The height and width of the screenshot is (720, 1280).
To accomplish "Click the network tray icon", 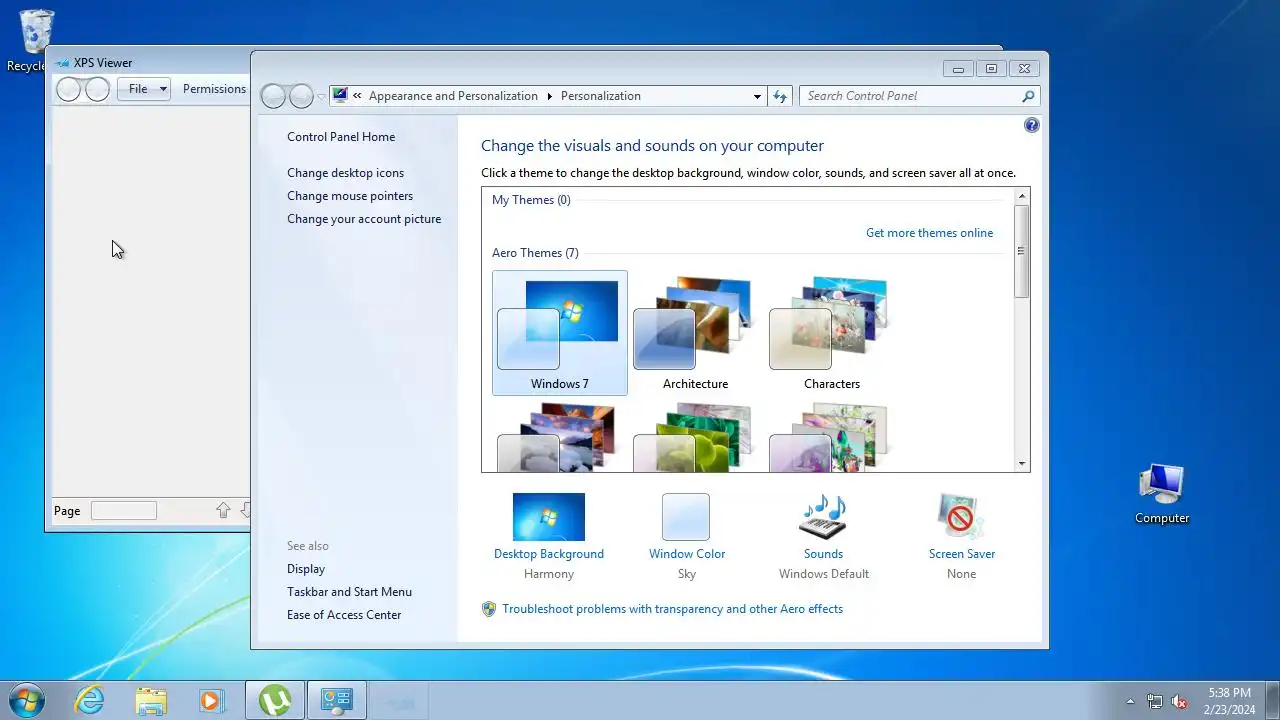I will (x=1155, y=702).
